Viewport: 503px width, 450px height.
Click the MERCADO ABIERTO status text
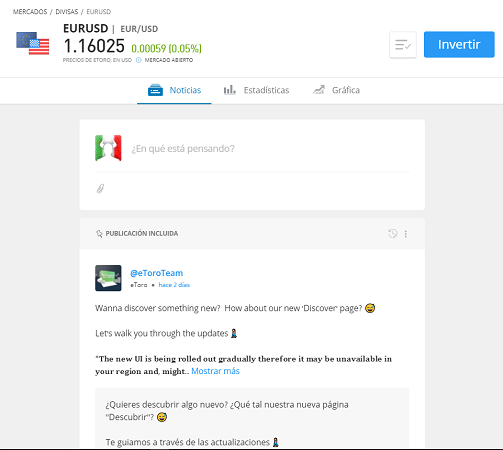[x=169, y=60]
